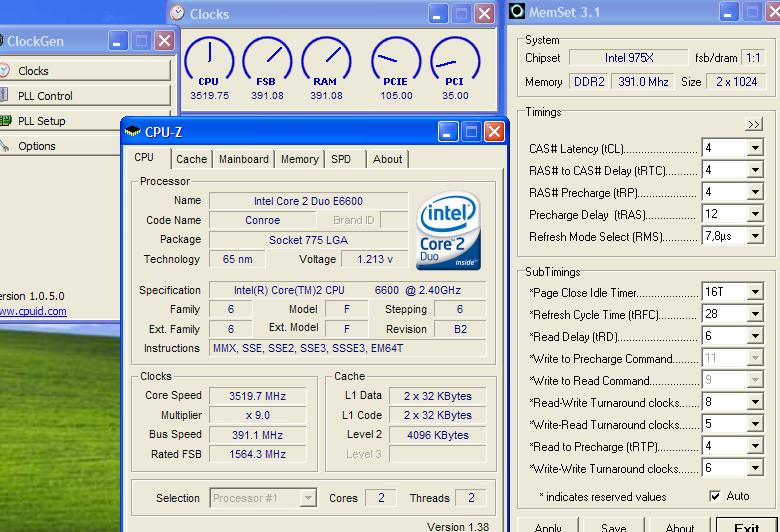
Task: Click the green chip icon beside PLL Setup
Action: 5,120
